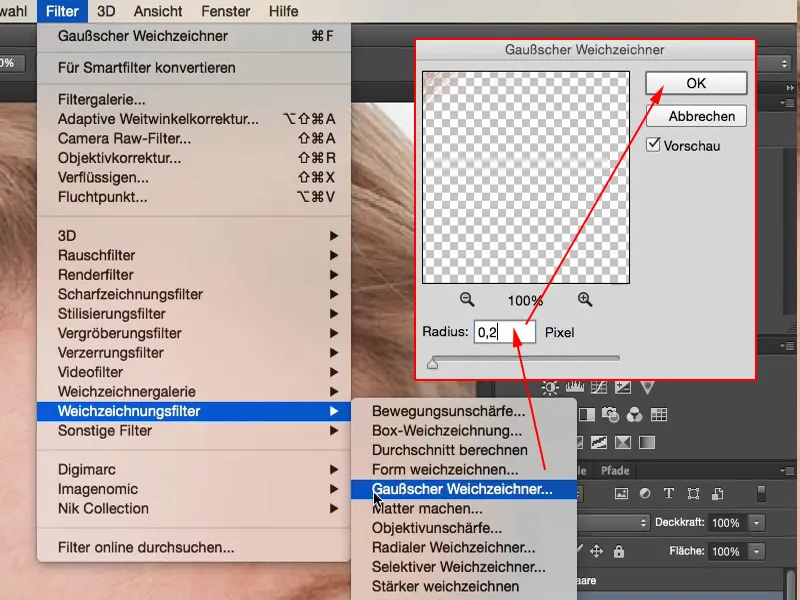
Task: Open the Fenster menu
Action: (226, 11)
